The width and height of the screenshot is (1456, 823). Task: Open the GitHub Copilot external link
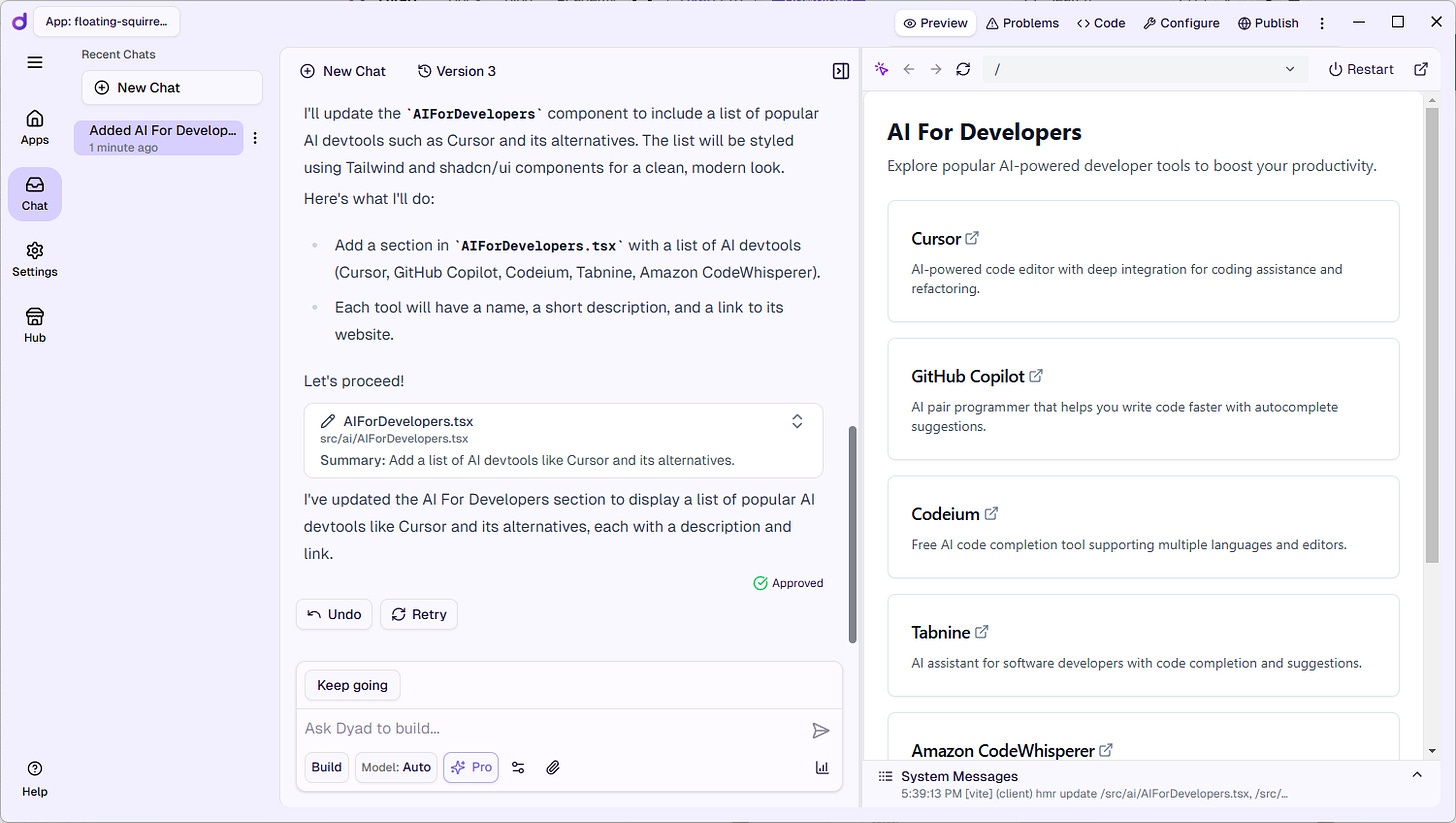click(x=1036, y=376)
